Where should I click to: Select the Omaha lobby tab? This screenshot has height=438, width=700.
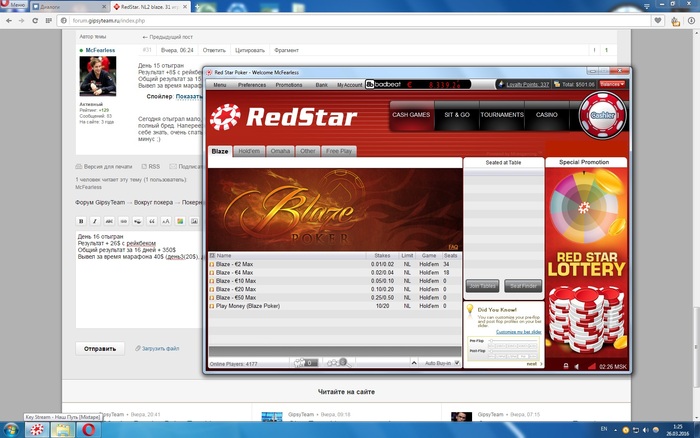pos(280,151)
